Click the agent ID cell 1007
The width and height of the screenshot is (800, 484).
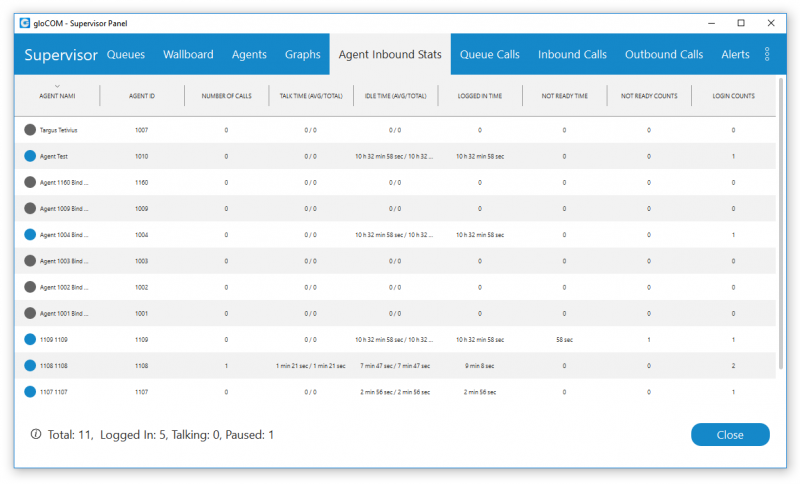141,130
